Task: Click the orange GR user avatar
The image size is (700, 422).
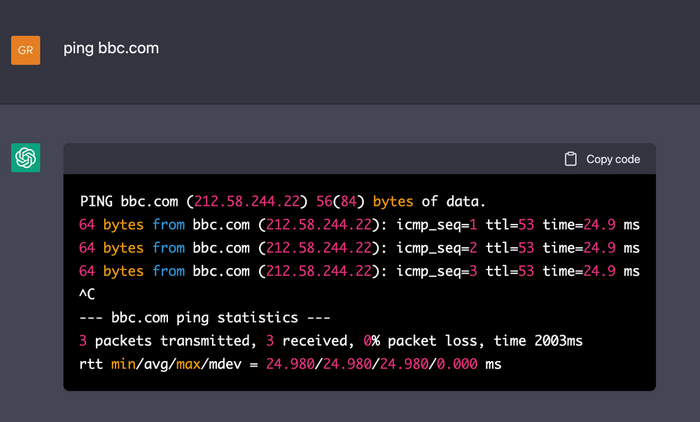Action: pyautogui.click(x=25, y=49)
